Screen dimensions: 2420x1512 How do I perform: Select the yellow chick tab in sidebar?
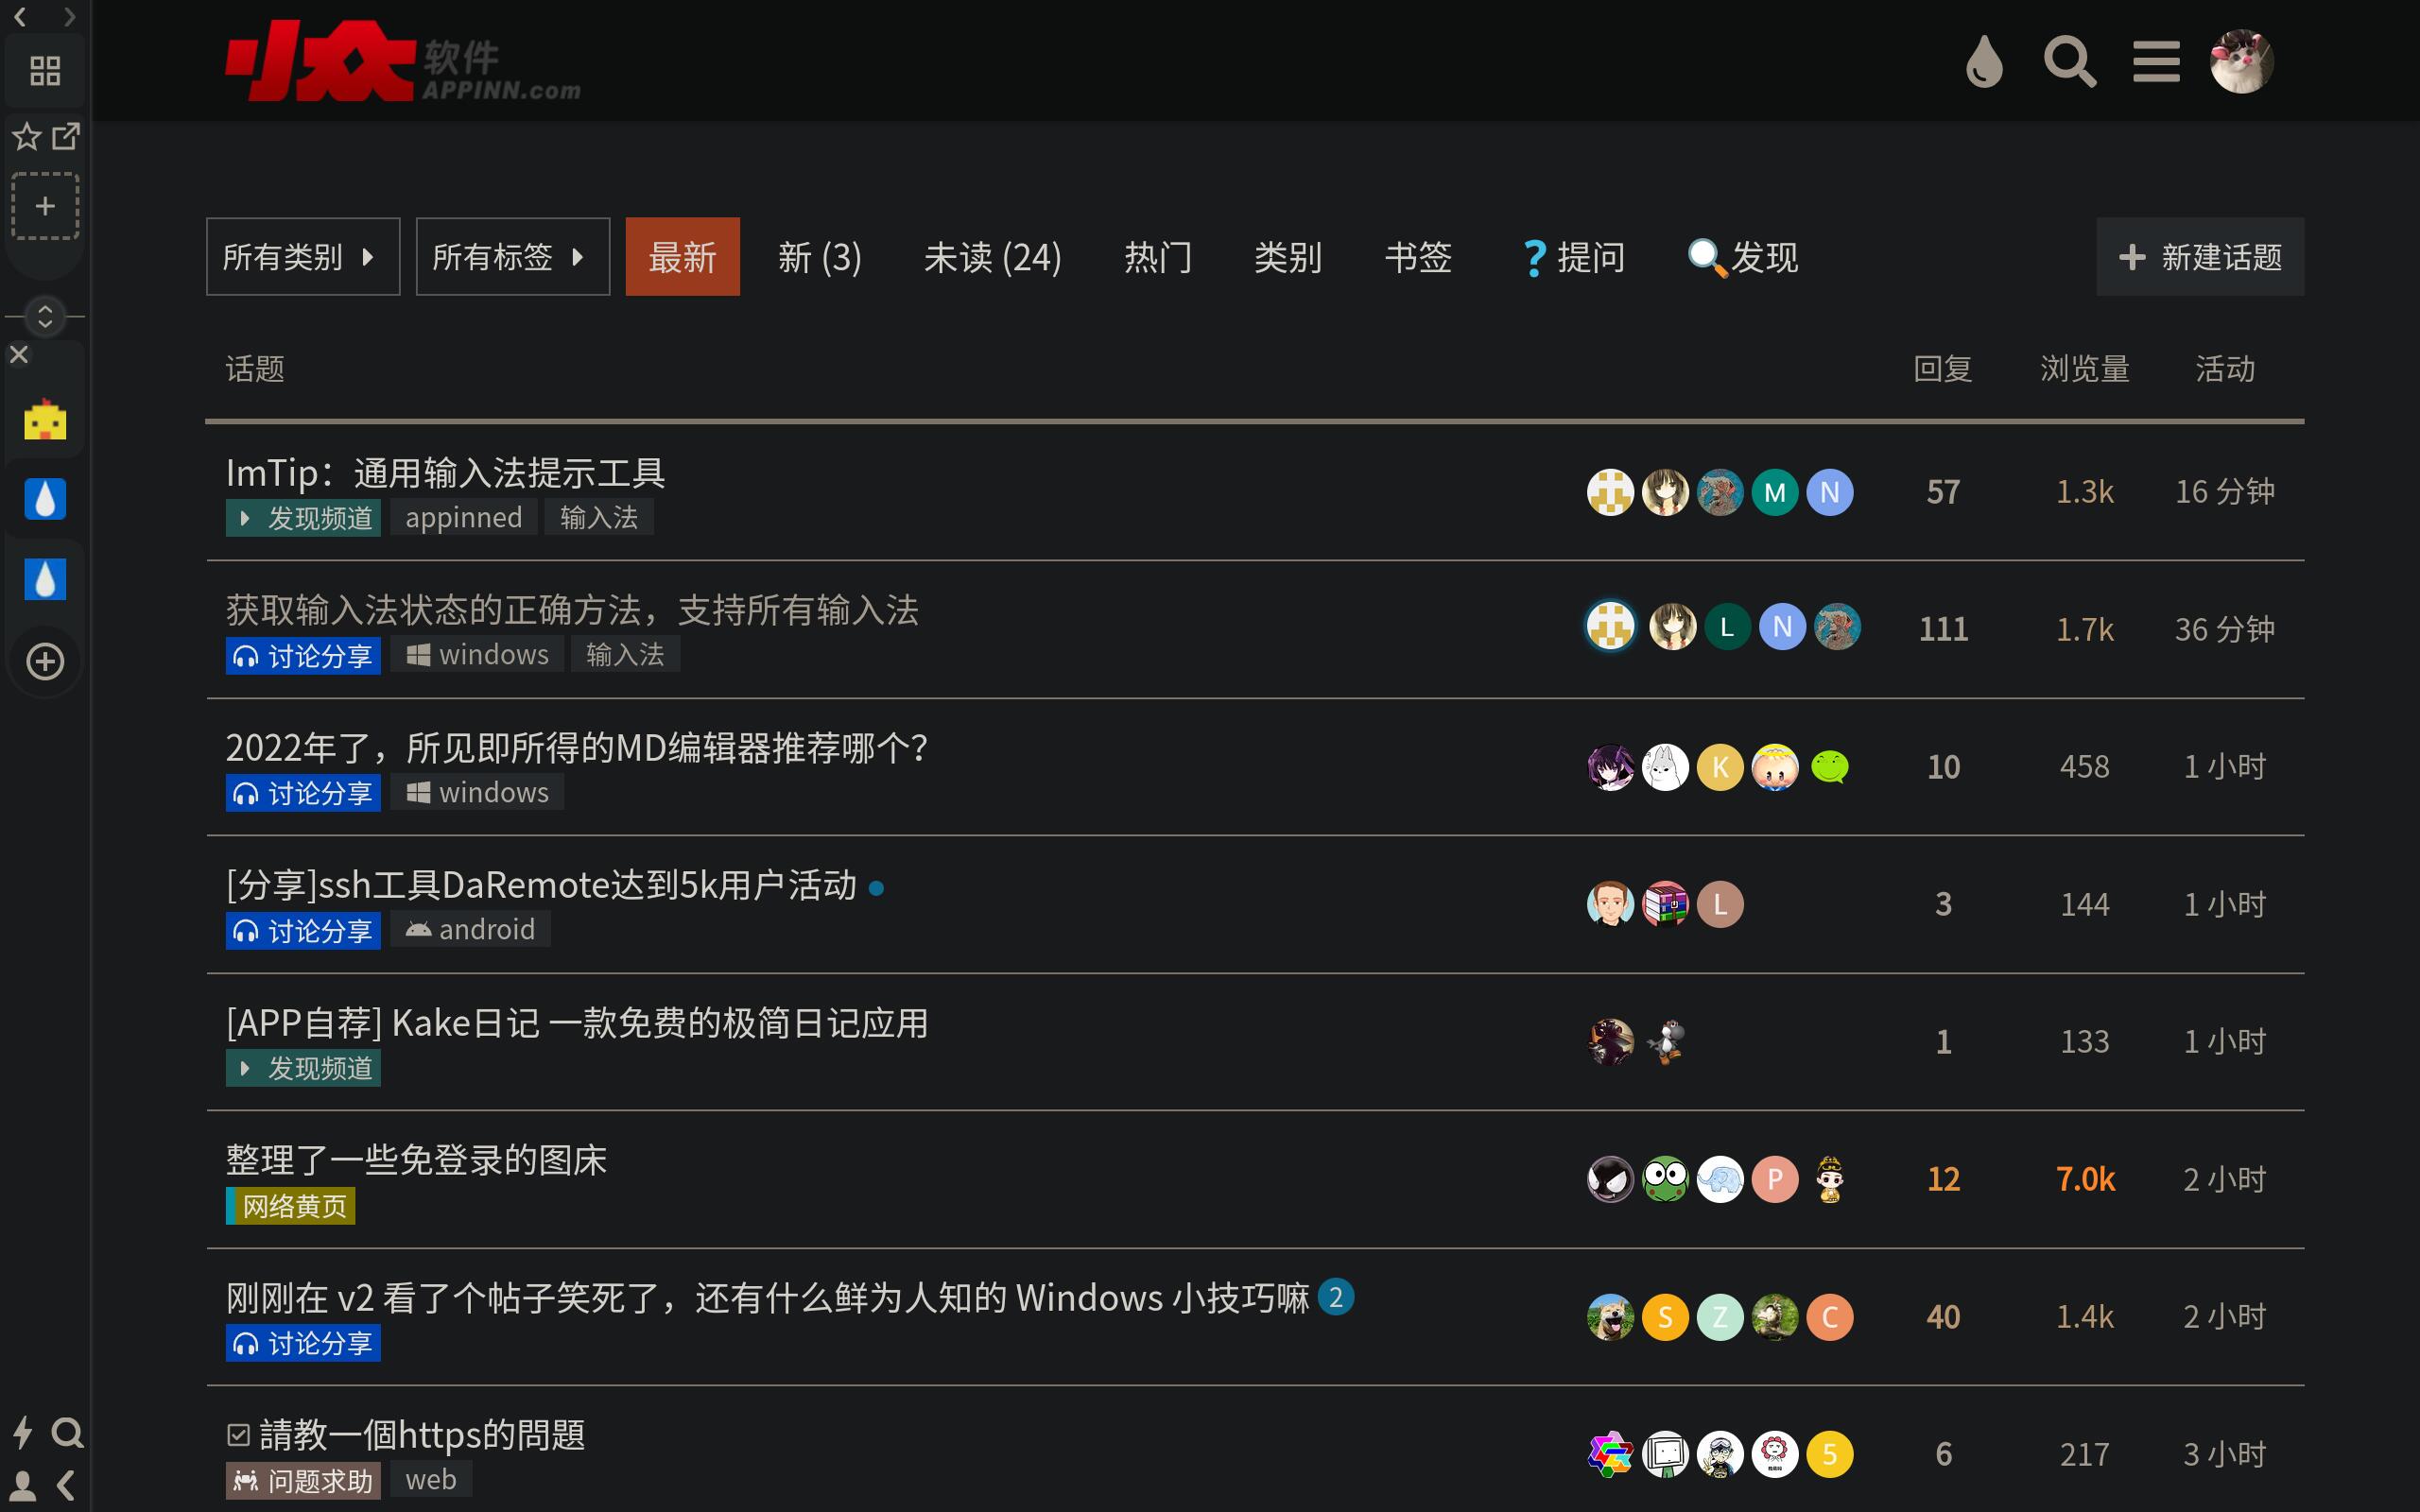click(x=45, y=420)
